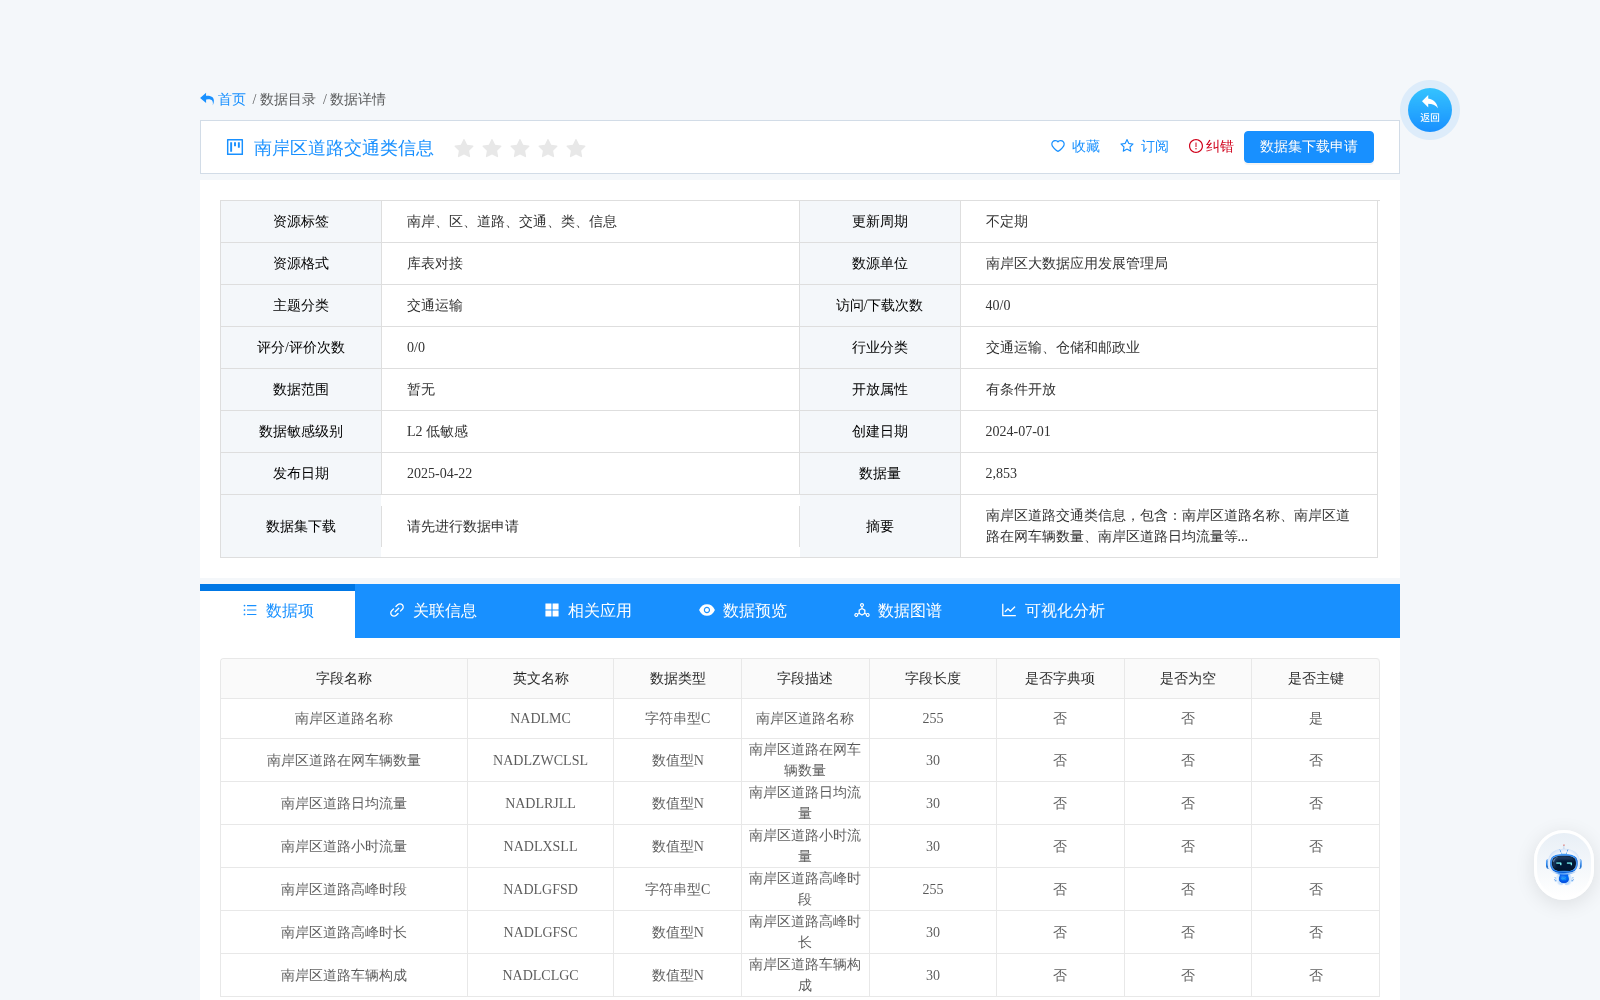Click 南岸区道路高峰时段 field name cell
1600x1000 pixels.
[x=344, y=890]
